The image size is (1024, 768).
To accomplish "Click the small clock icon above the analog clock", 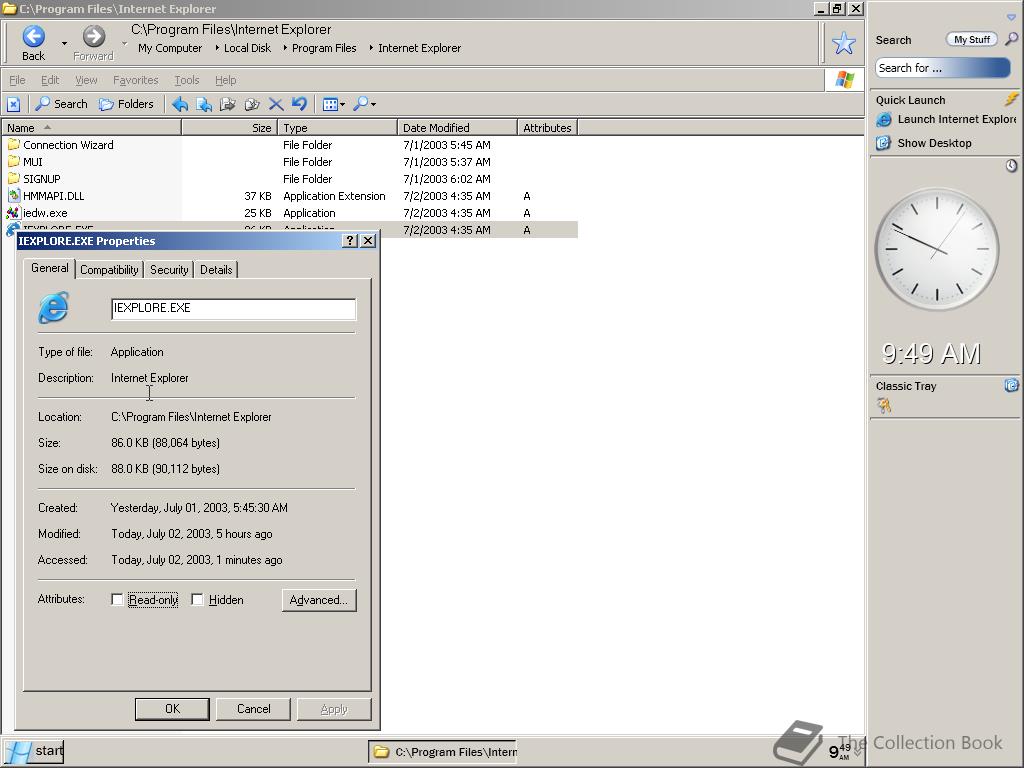I will (1011, 166).
